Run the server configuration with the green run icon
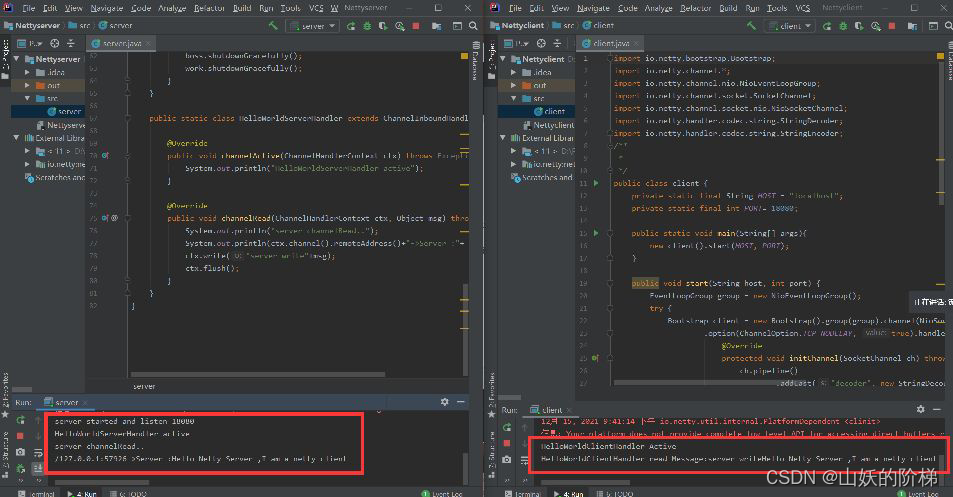The width and height of the screenshot is (953, 497). pyautogui.click(x=351, y=26)
